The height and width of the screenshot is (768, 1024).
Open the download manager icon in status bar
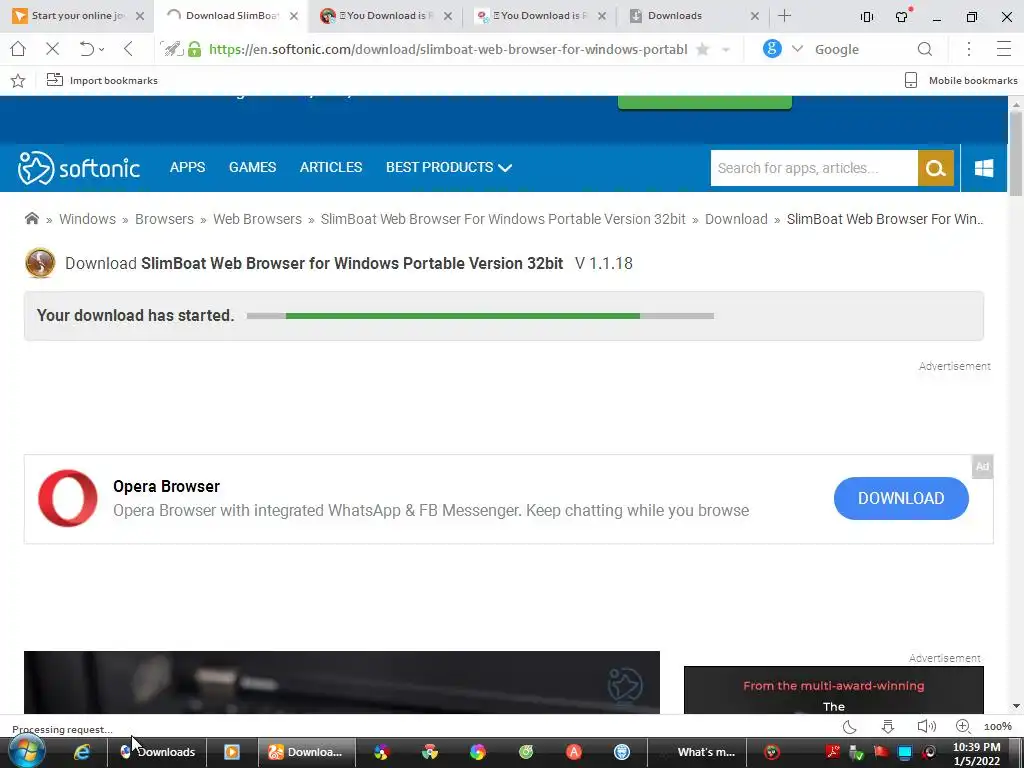click(x=888, y=726)
